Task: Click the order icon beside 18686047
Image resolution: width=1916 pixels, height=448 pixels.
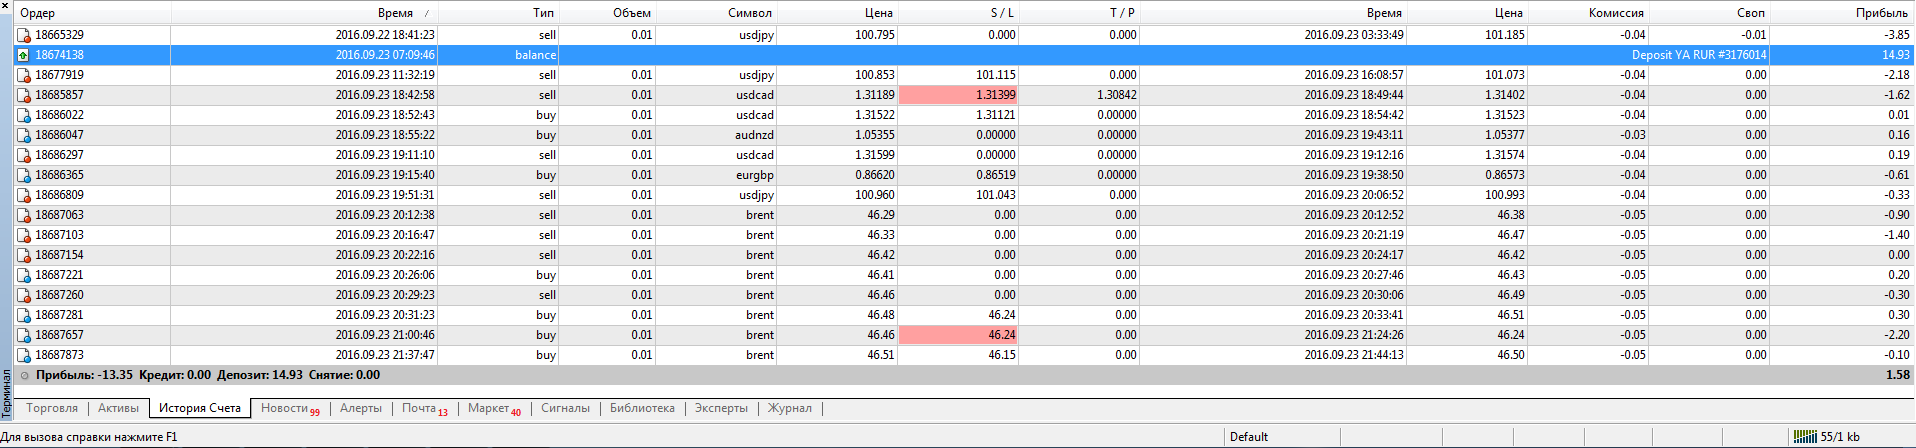Action: 23,135
